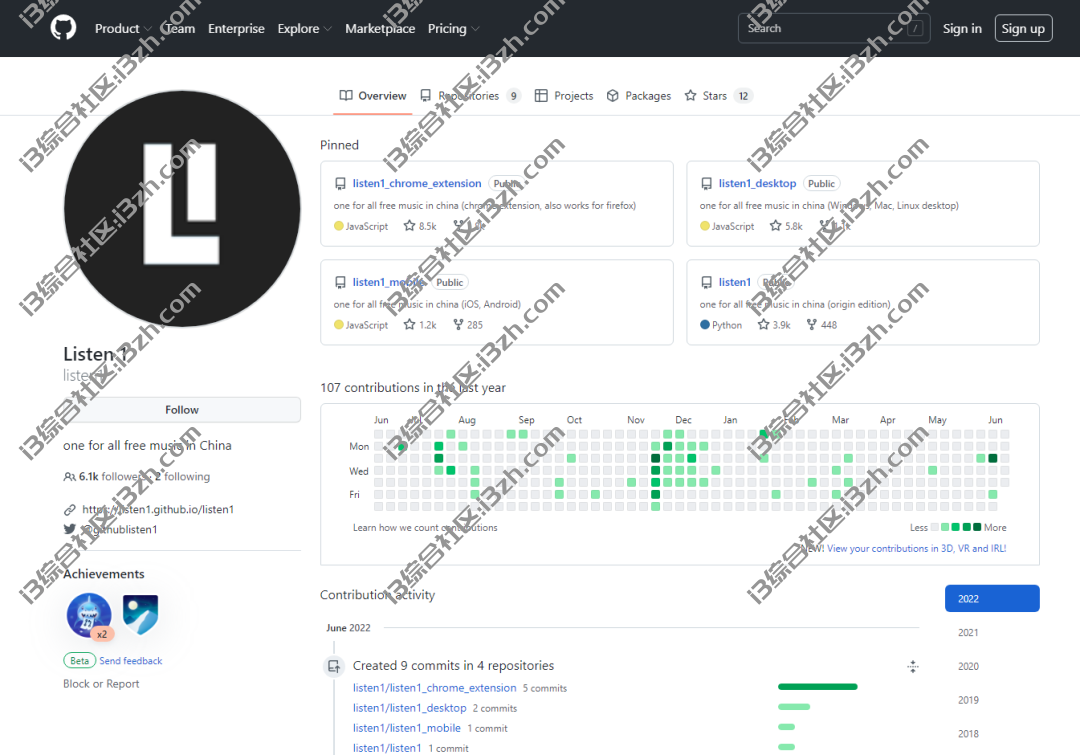Click the Block or Report link
This screenshot has width=1080, height=755.
pyautogui.click(x=101, y=684)
